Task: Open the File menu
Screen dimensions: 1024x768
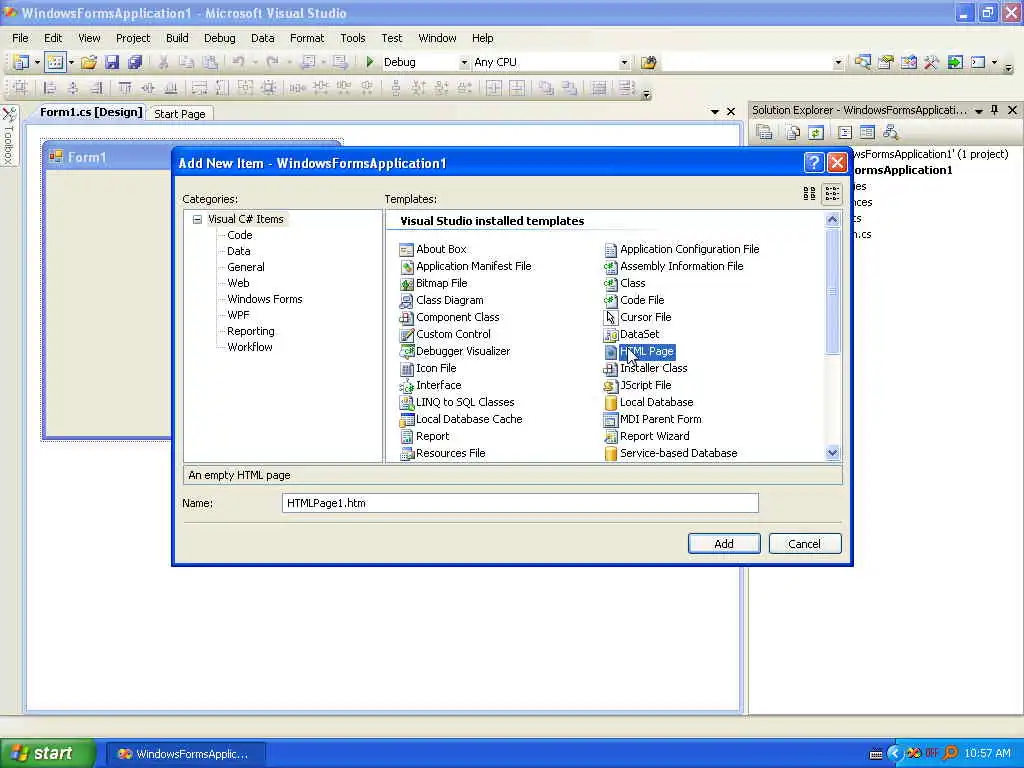Action: point(20,38)
